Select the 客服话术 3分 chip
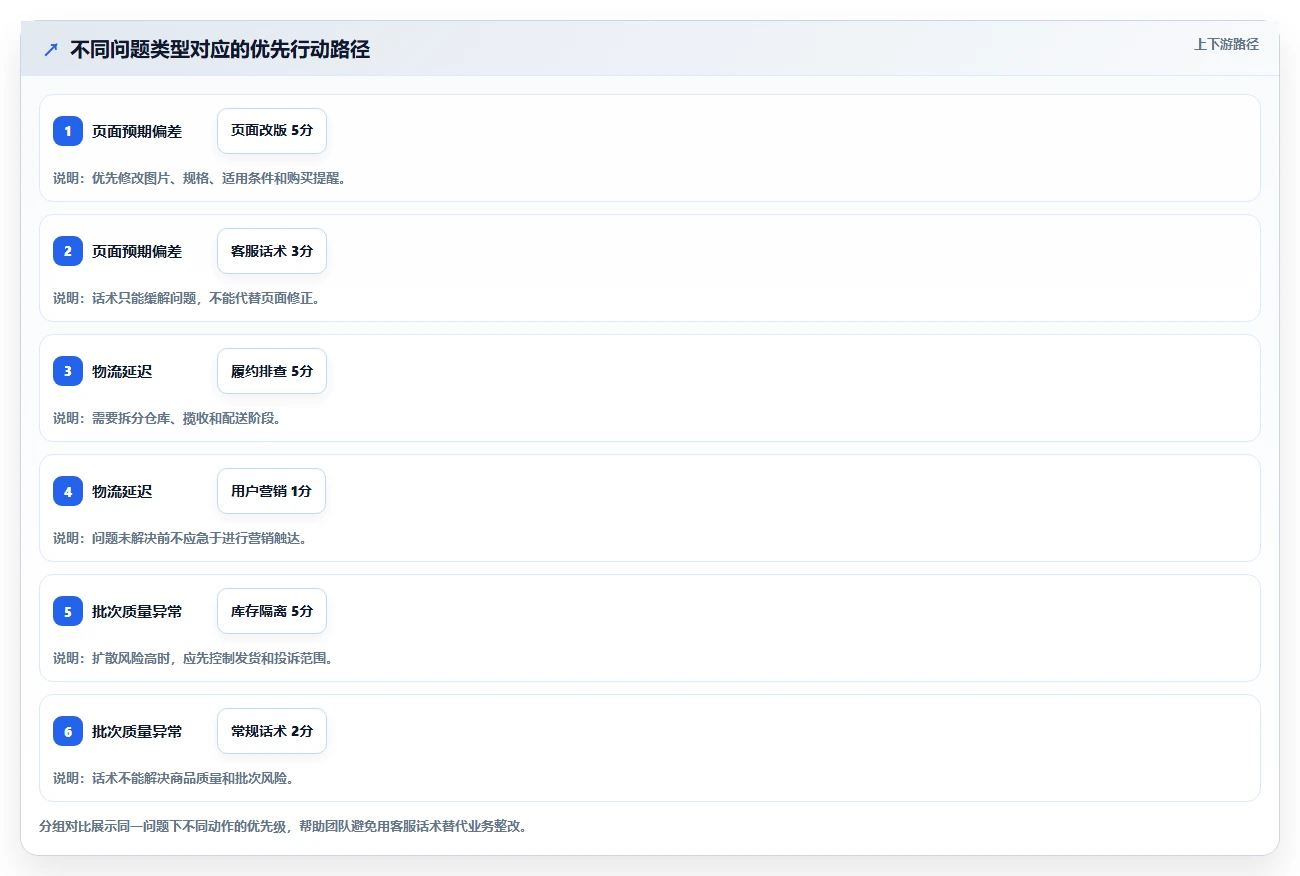1300x876 pixels. [272, 251]
